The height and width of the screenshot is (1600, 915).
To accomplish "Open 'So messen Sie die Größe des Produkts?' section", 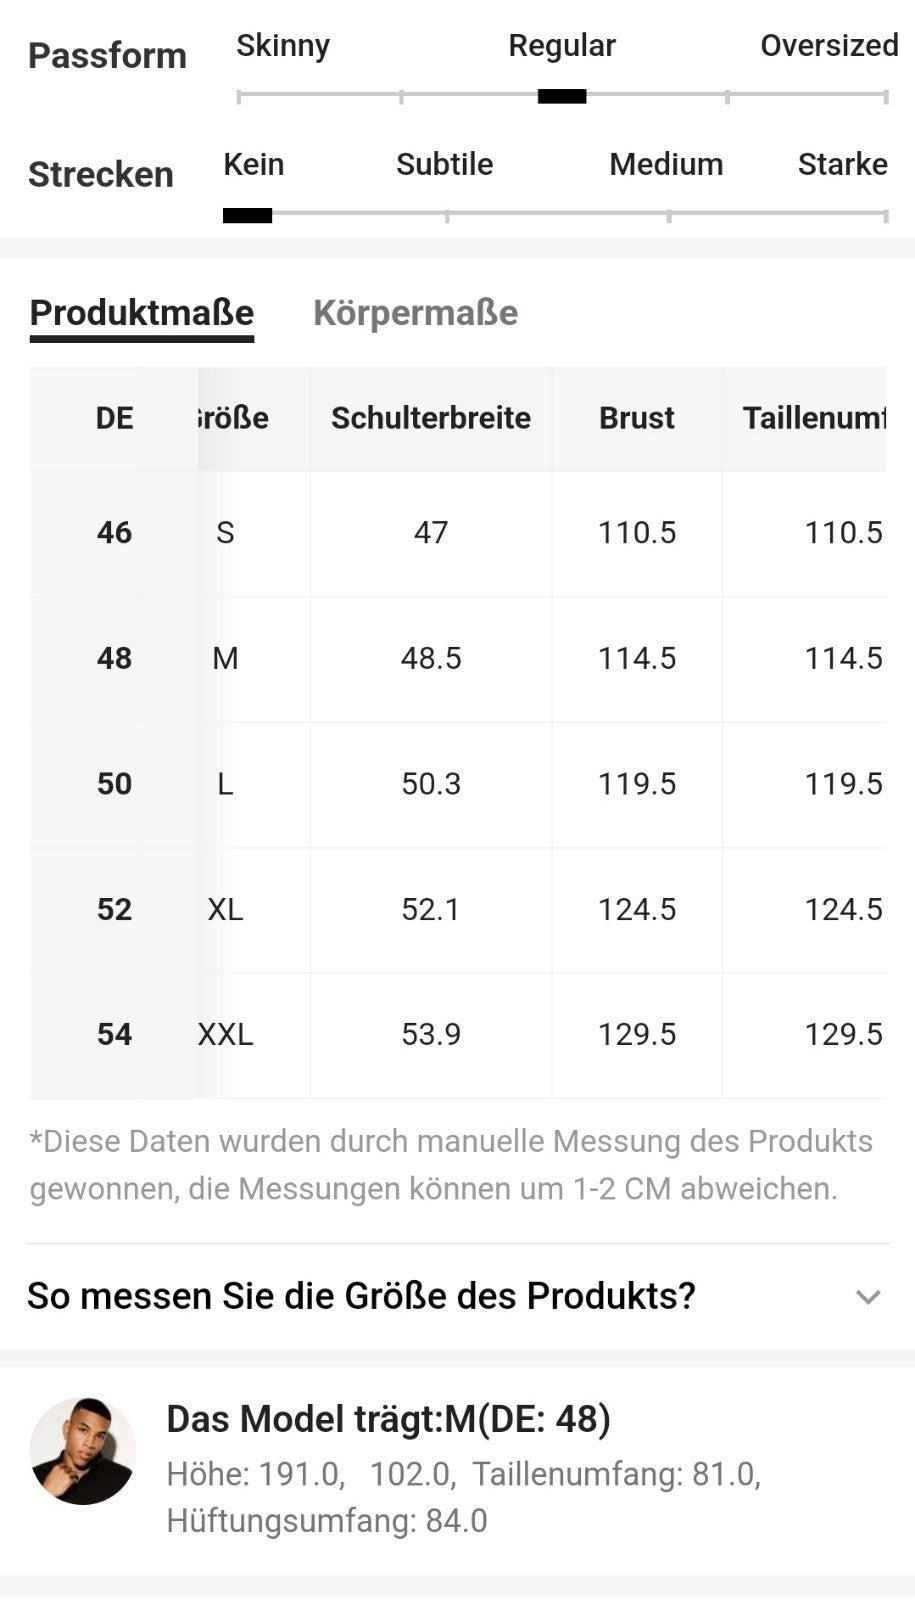I will coord(457,1296).
